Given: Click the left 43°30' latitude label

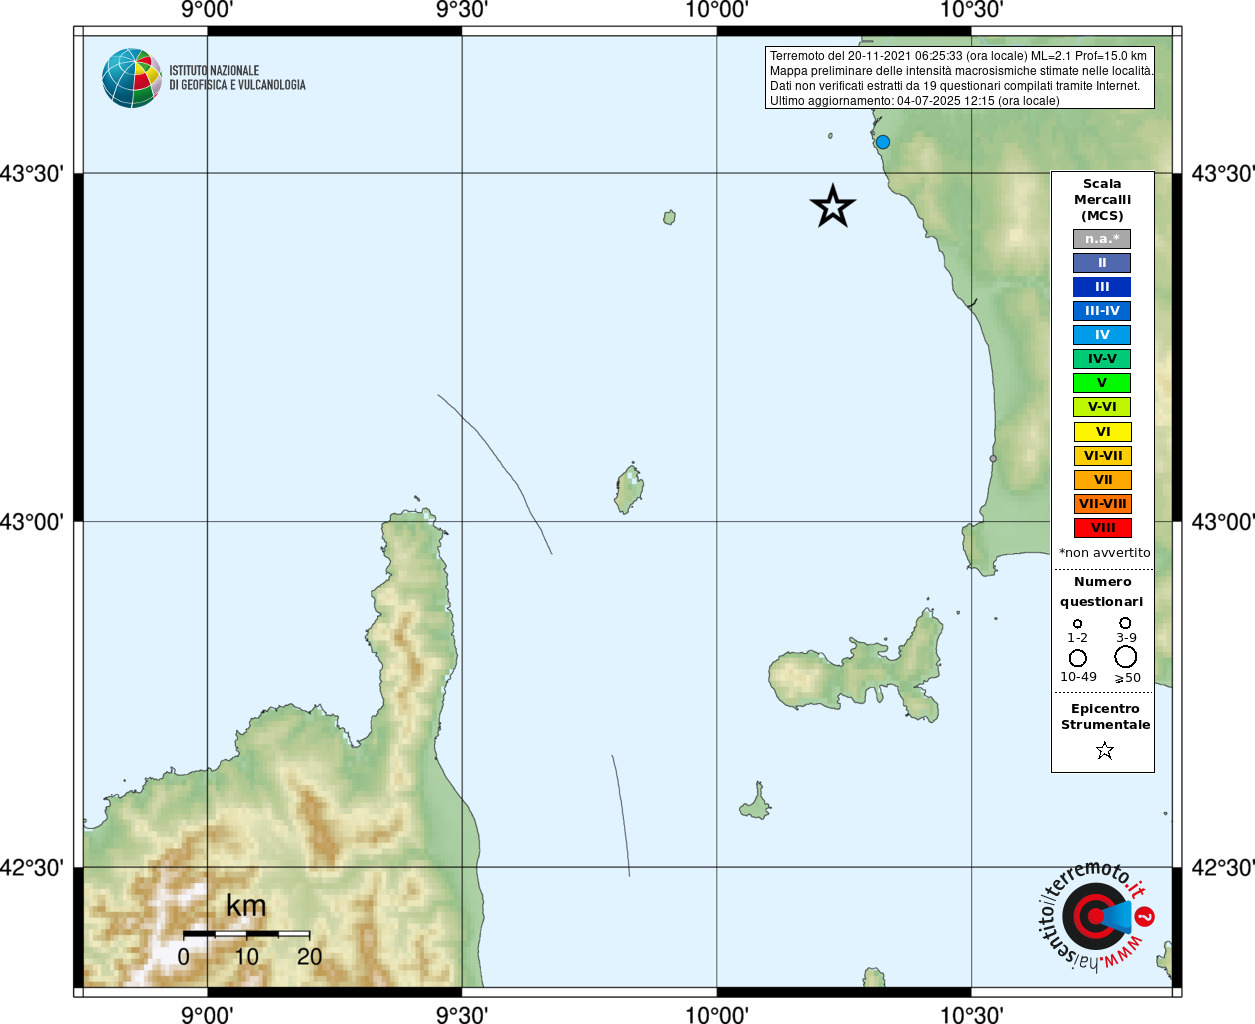Looking at the screenshot, I should click(x=32, y=174).
